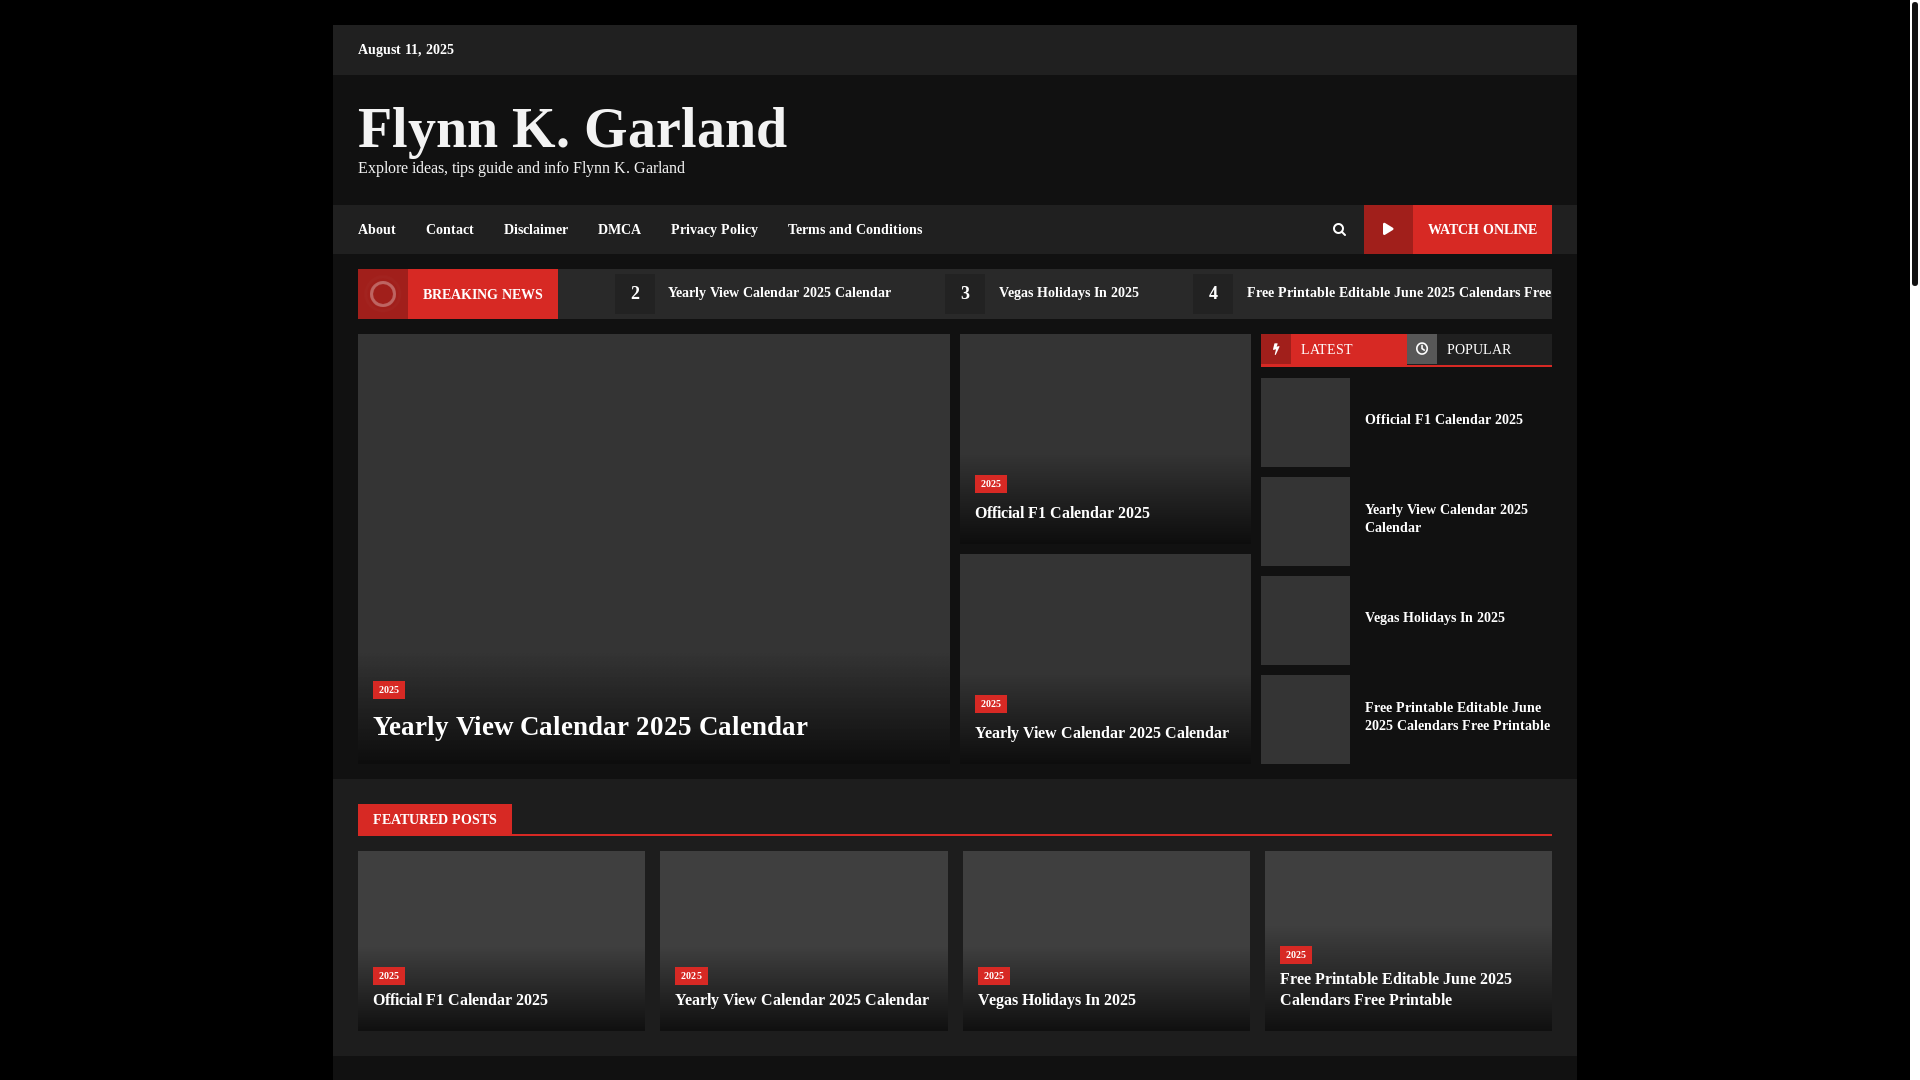Click the play icon beside Watch Online

pyautogui.click(x=1388, y=229)
